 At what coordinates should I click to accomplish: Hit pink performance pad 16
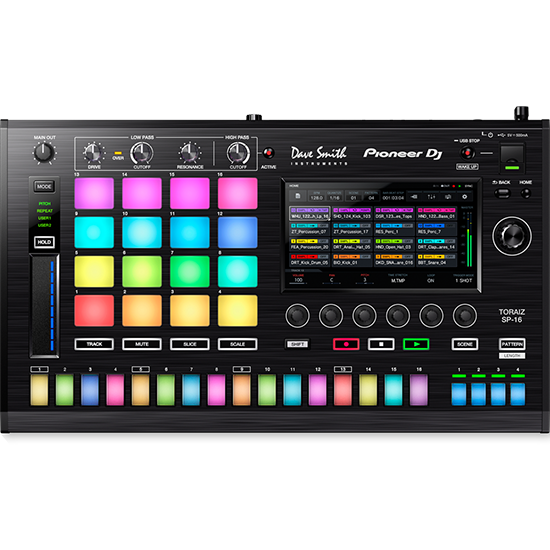[237, 193]
